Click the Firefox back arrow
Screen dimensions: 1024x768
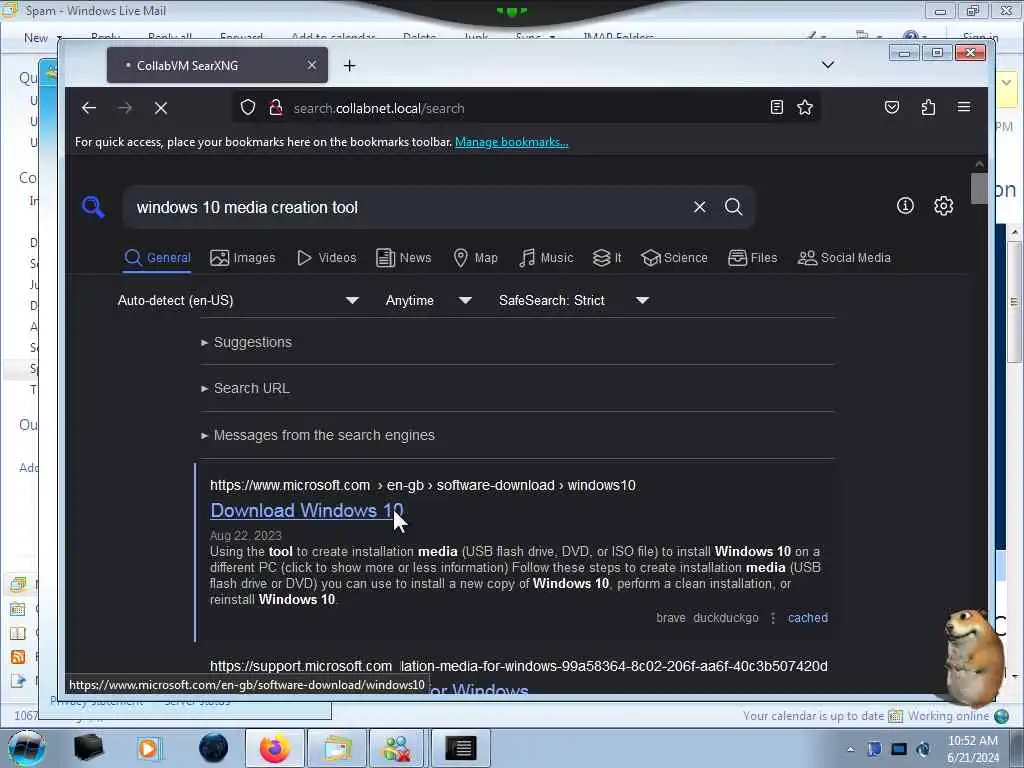(x=89, y=108)
